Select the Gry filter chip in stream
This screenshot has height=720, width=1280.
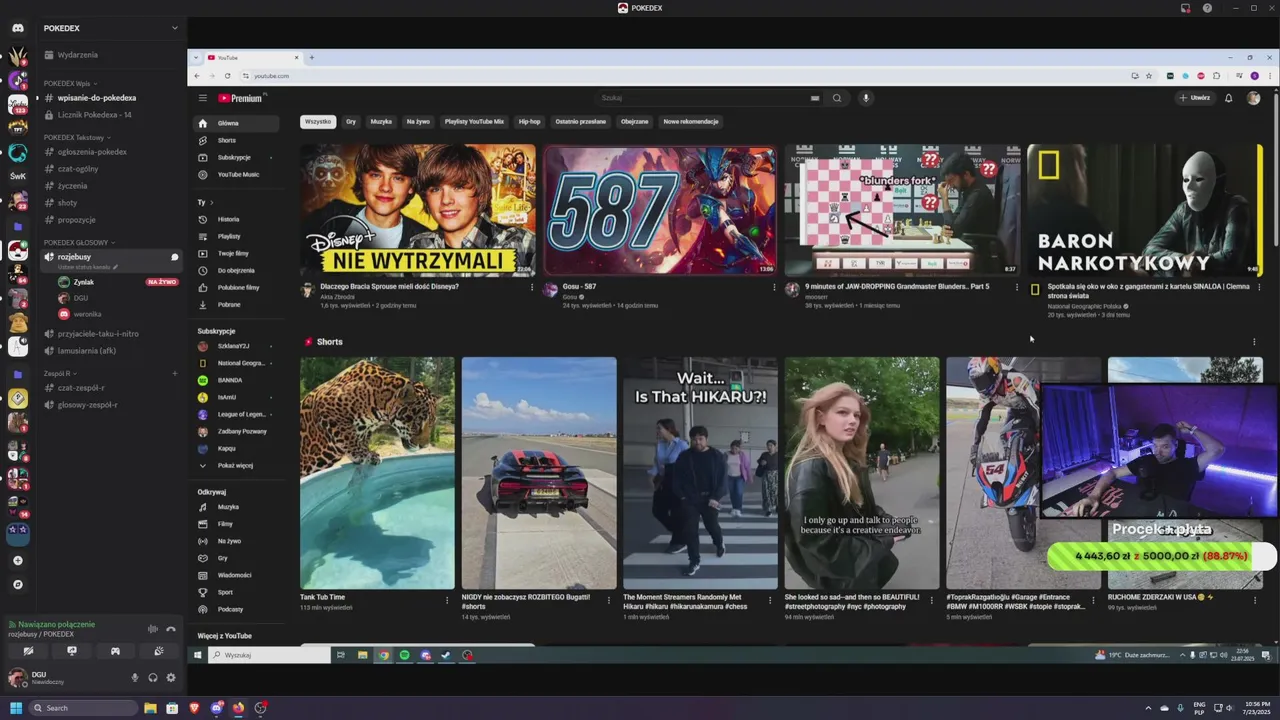pyautogui.click(x=351, y=121)
